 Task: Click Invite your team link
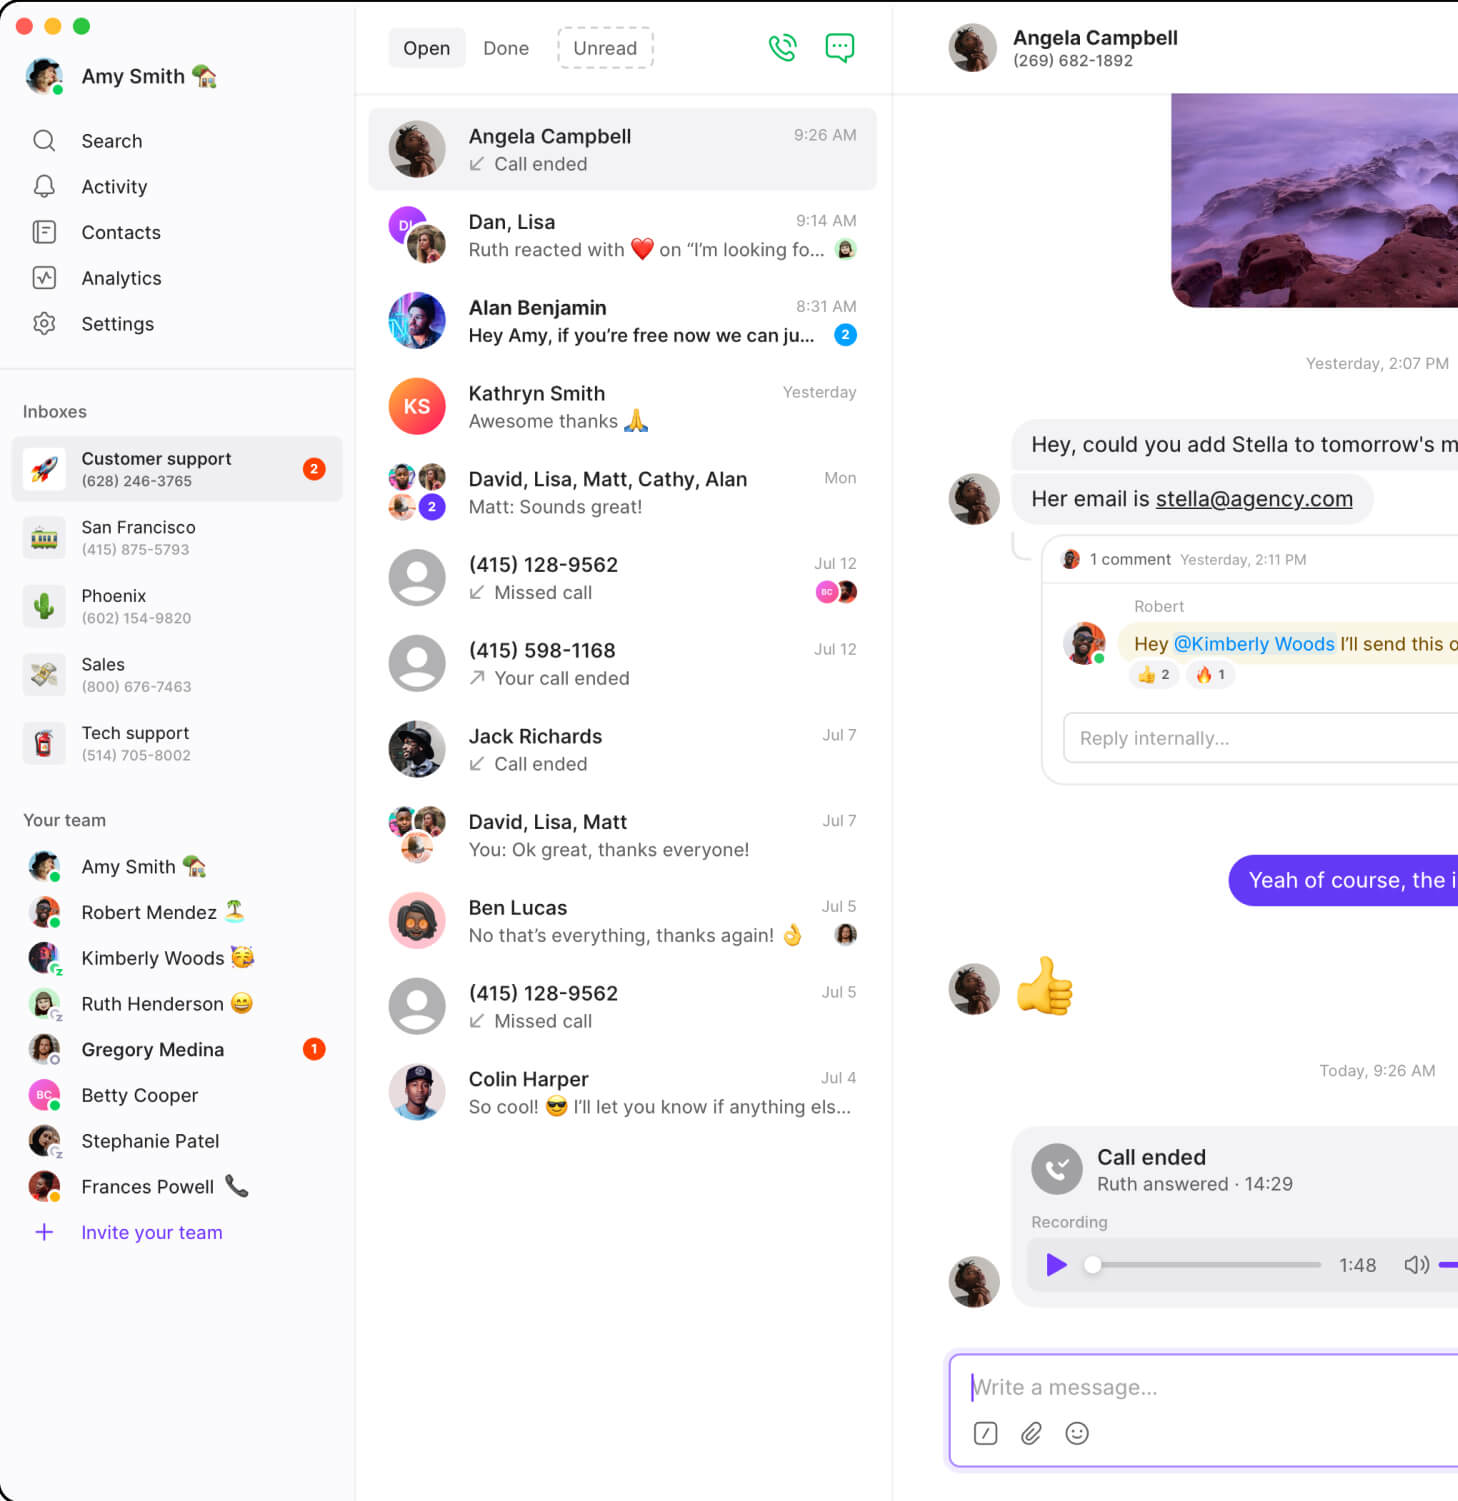[x=152, y=1233]
